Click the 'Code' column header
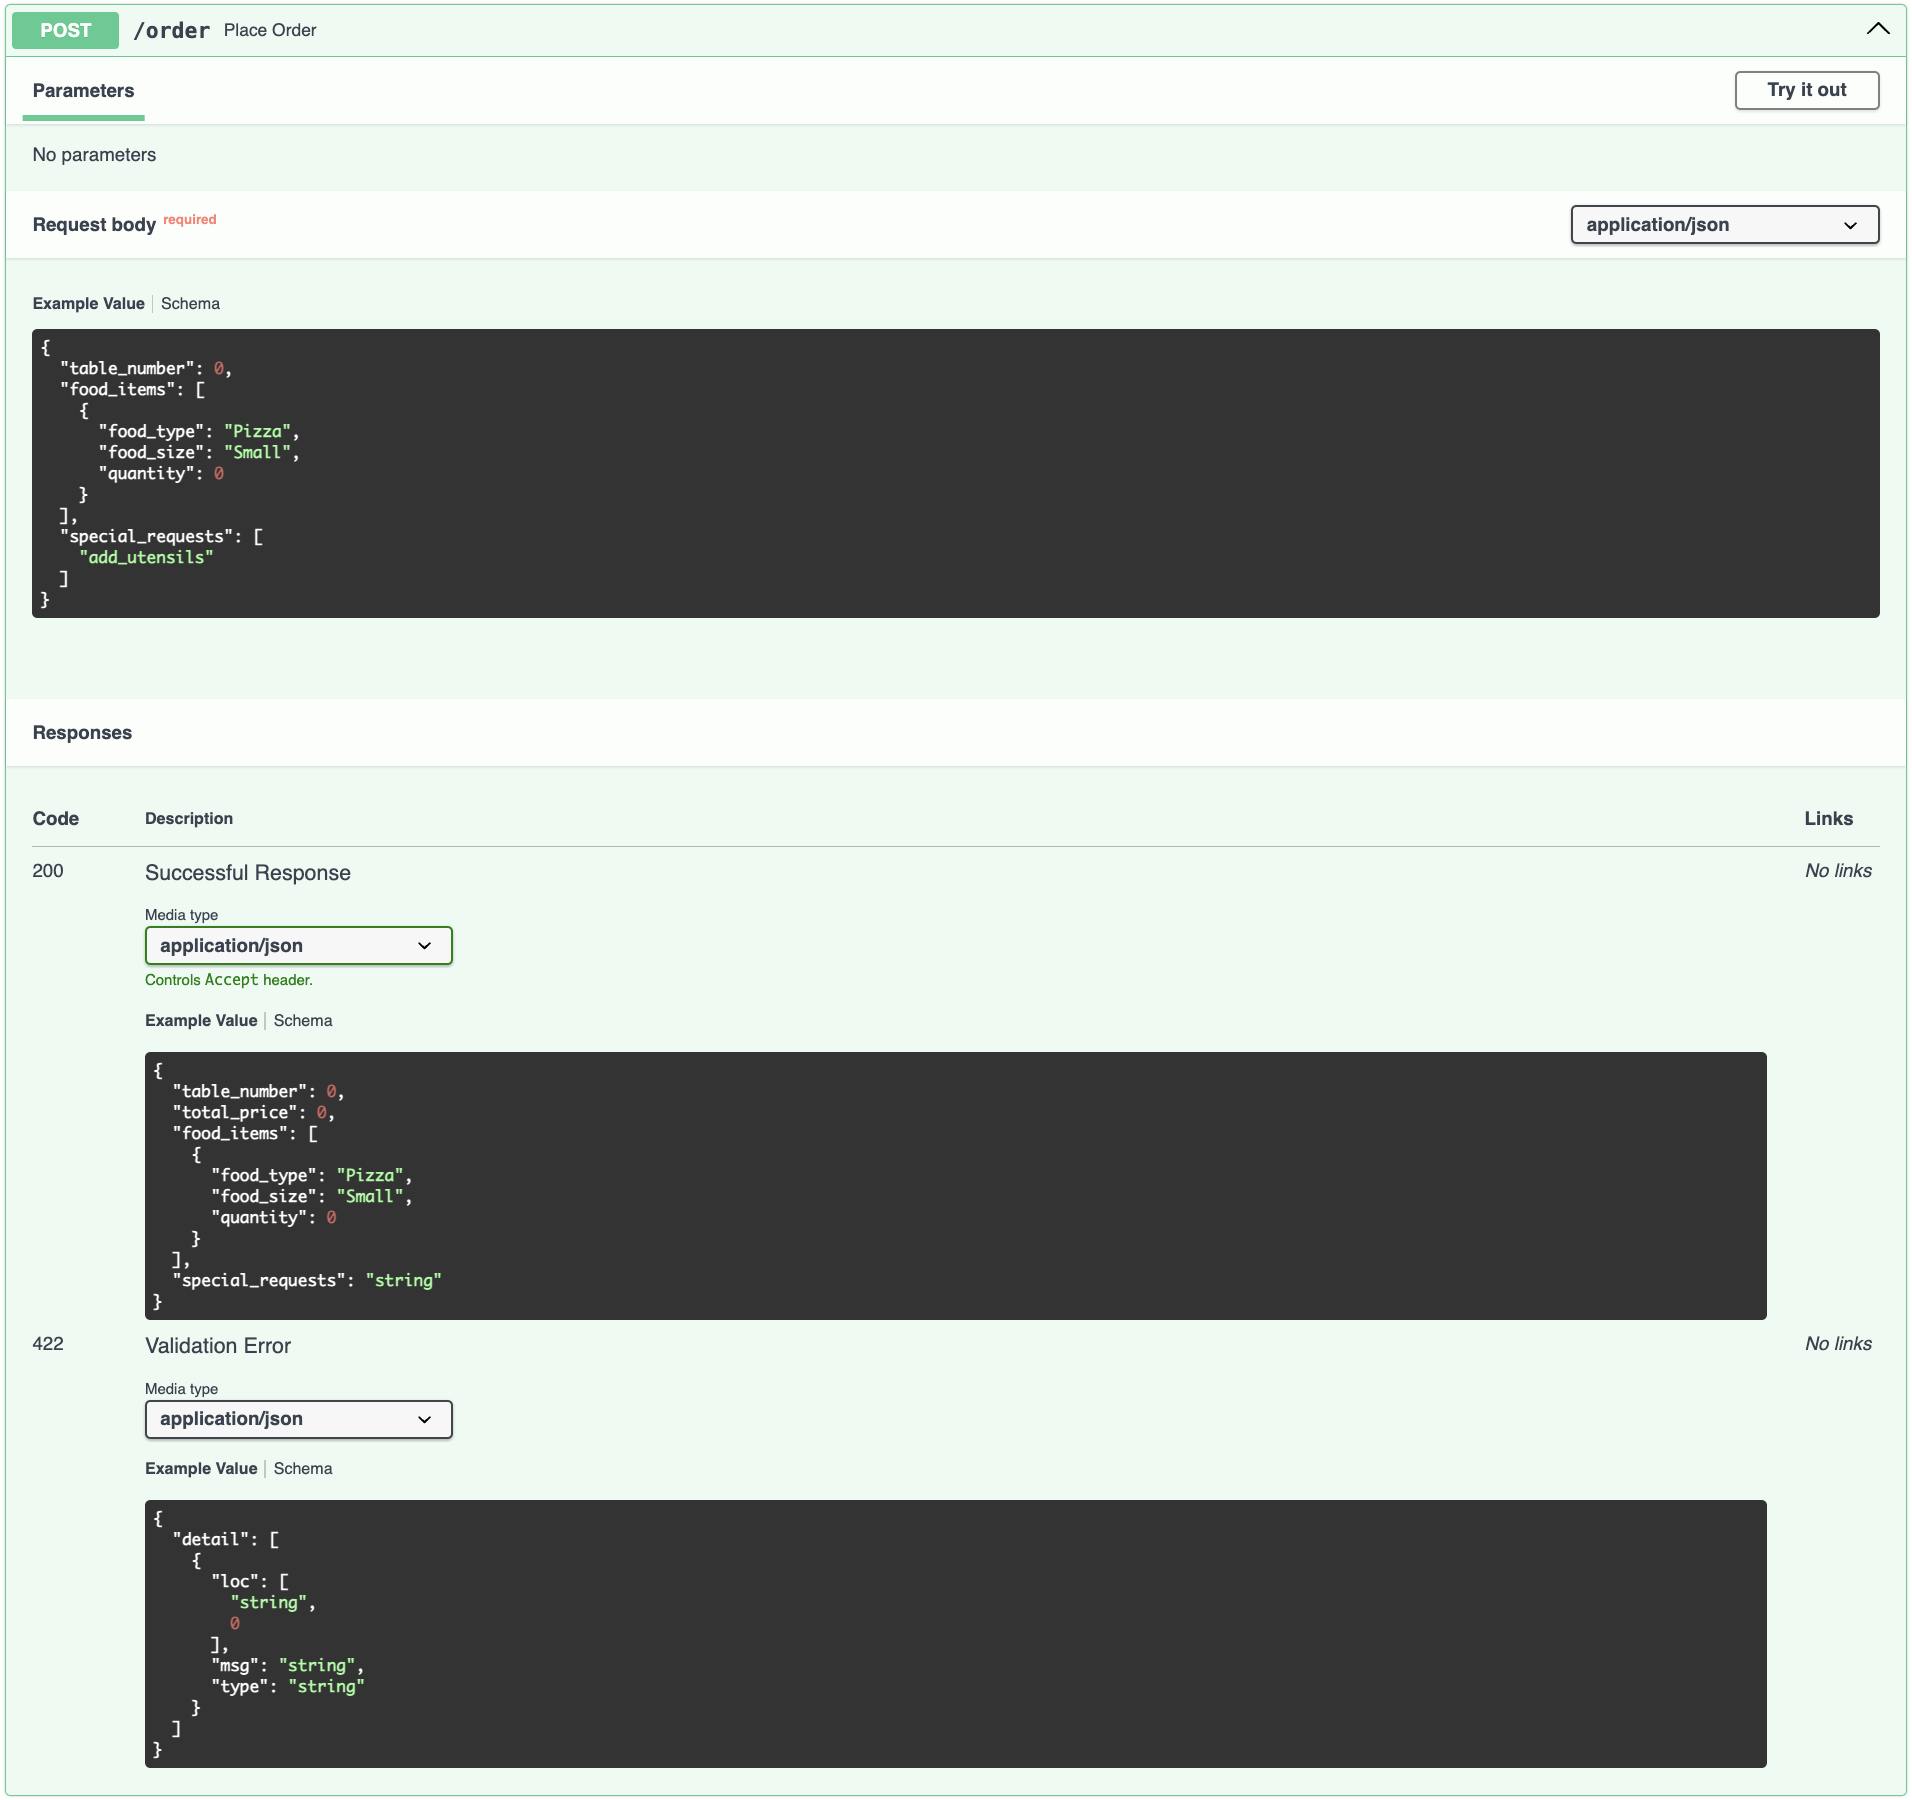Image resolution: width=1912 pixels, height=1800 pixels. click(x=55, y=819)
